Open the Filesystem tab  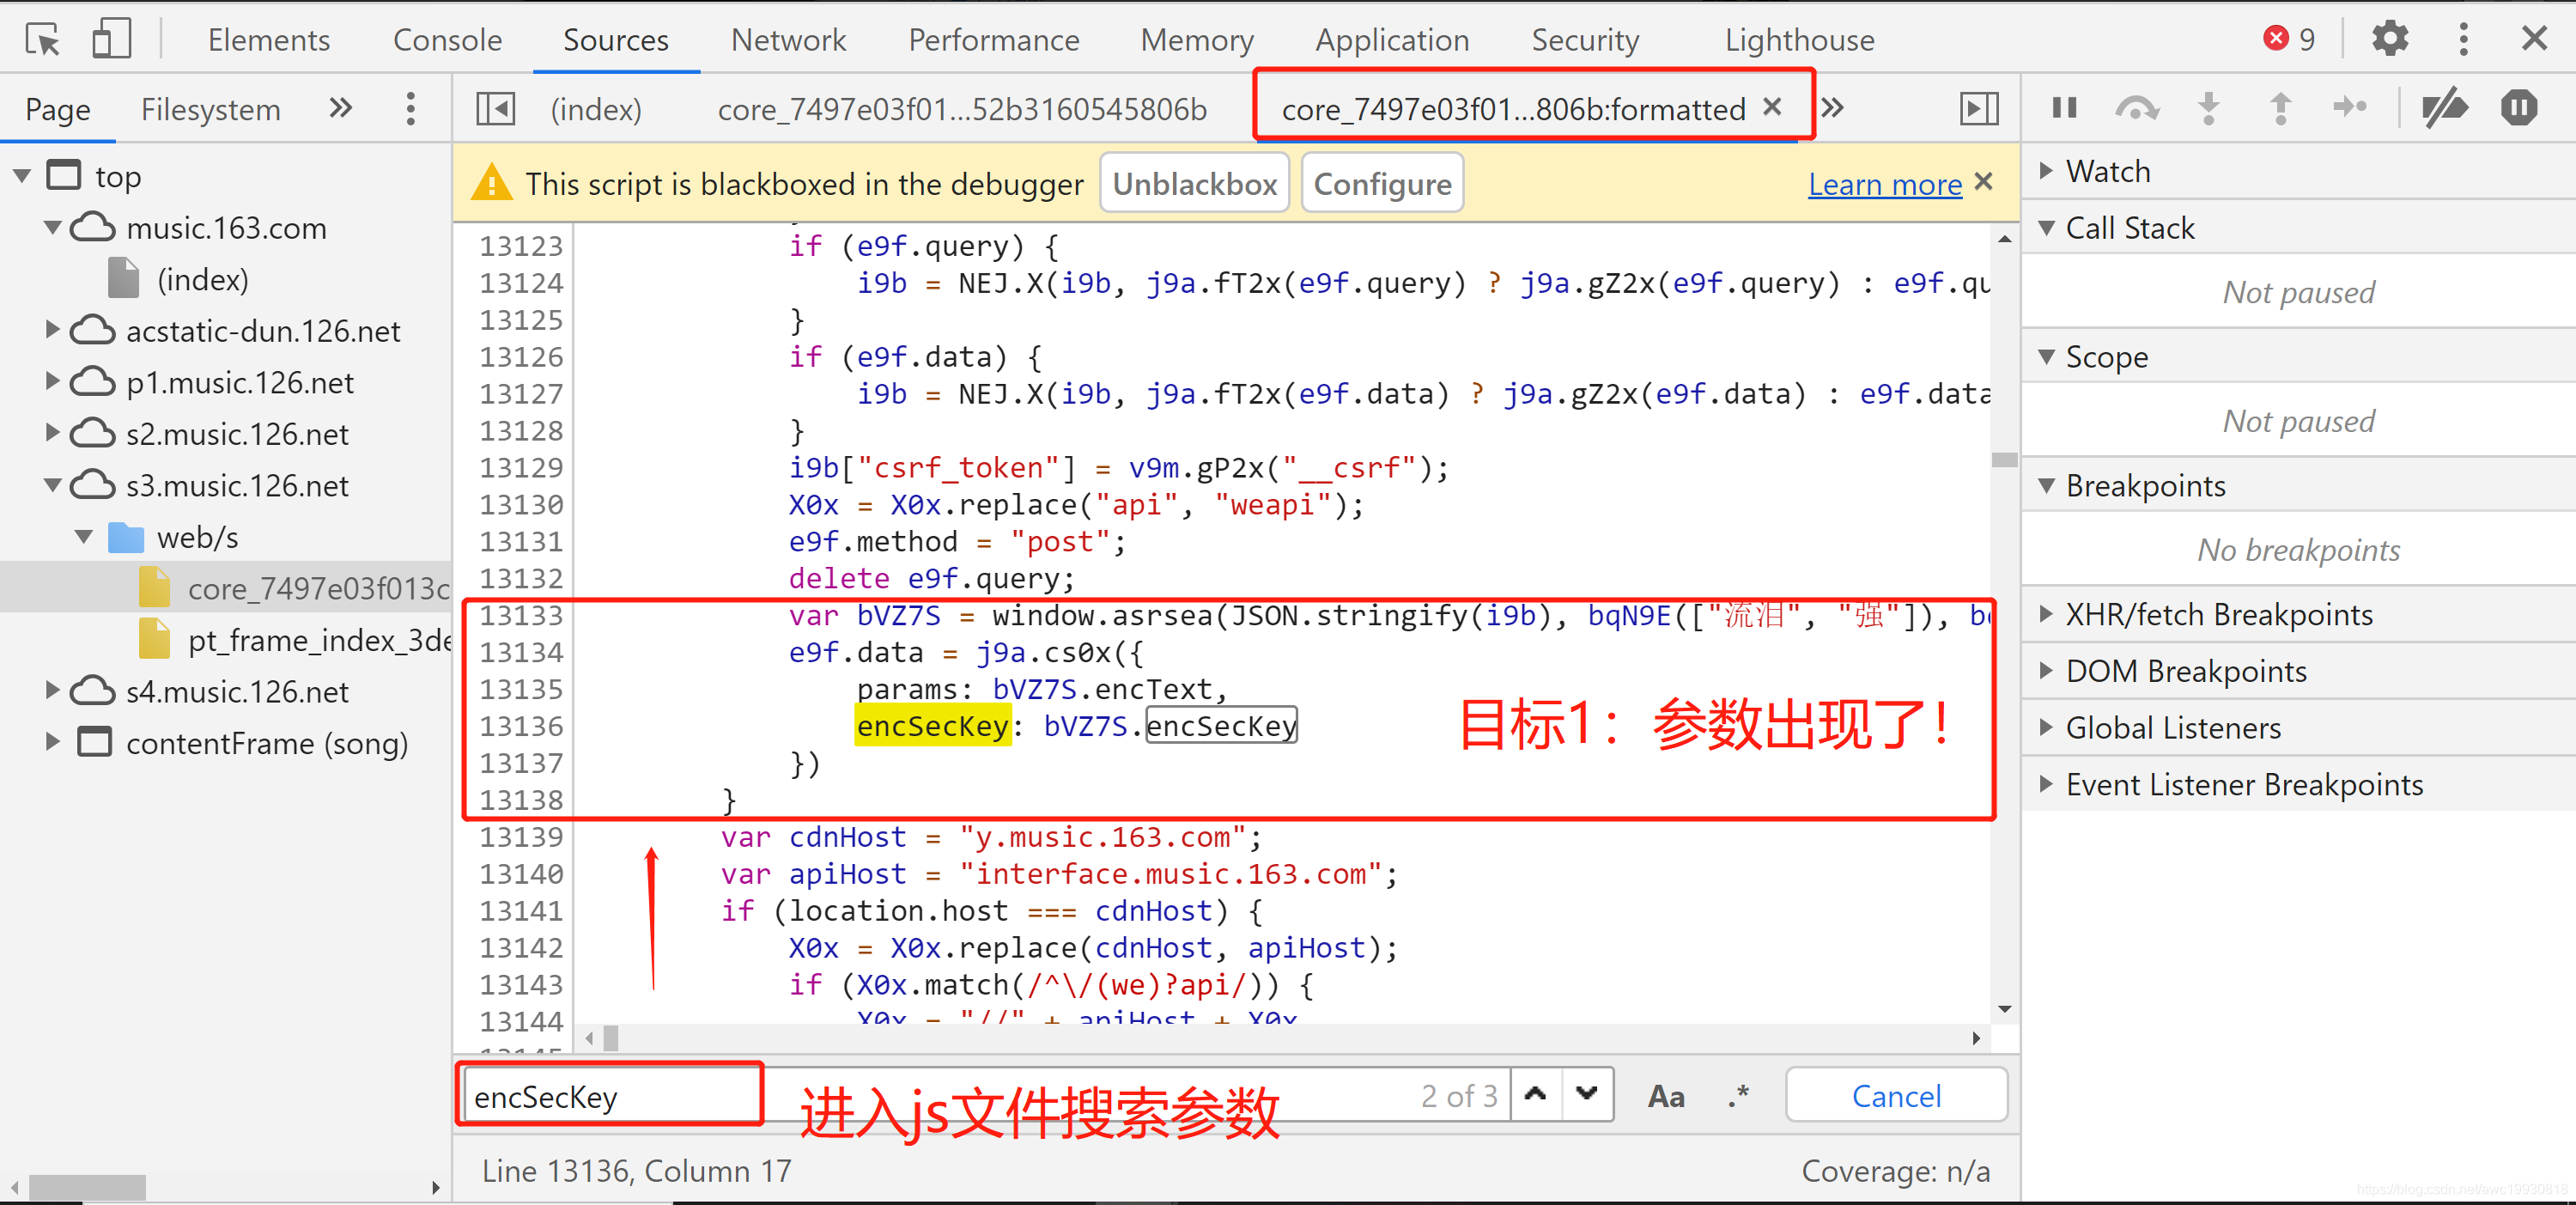click(x=210, y=109)
